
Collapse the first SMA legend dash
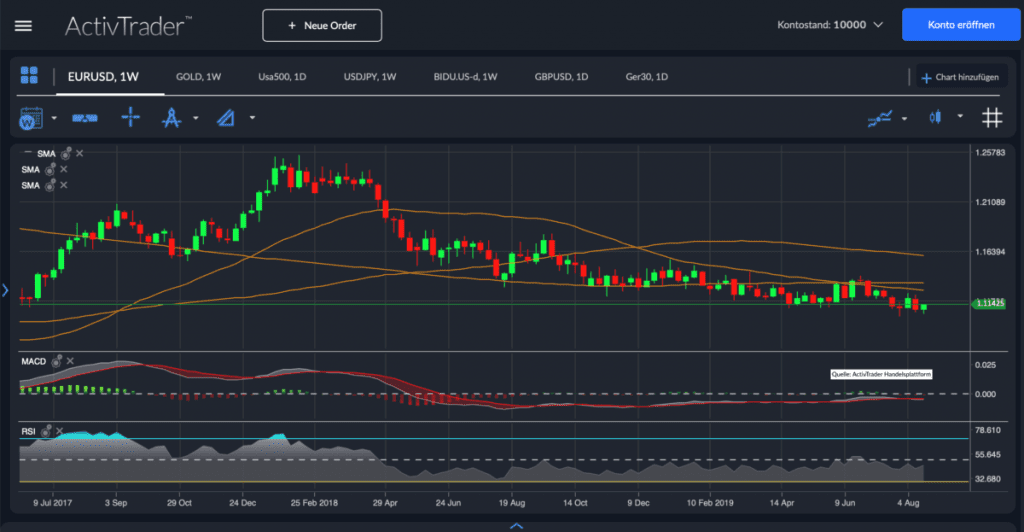click(27, 152)
